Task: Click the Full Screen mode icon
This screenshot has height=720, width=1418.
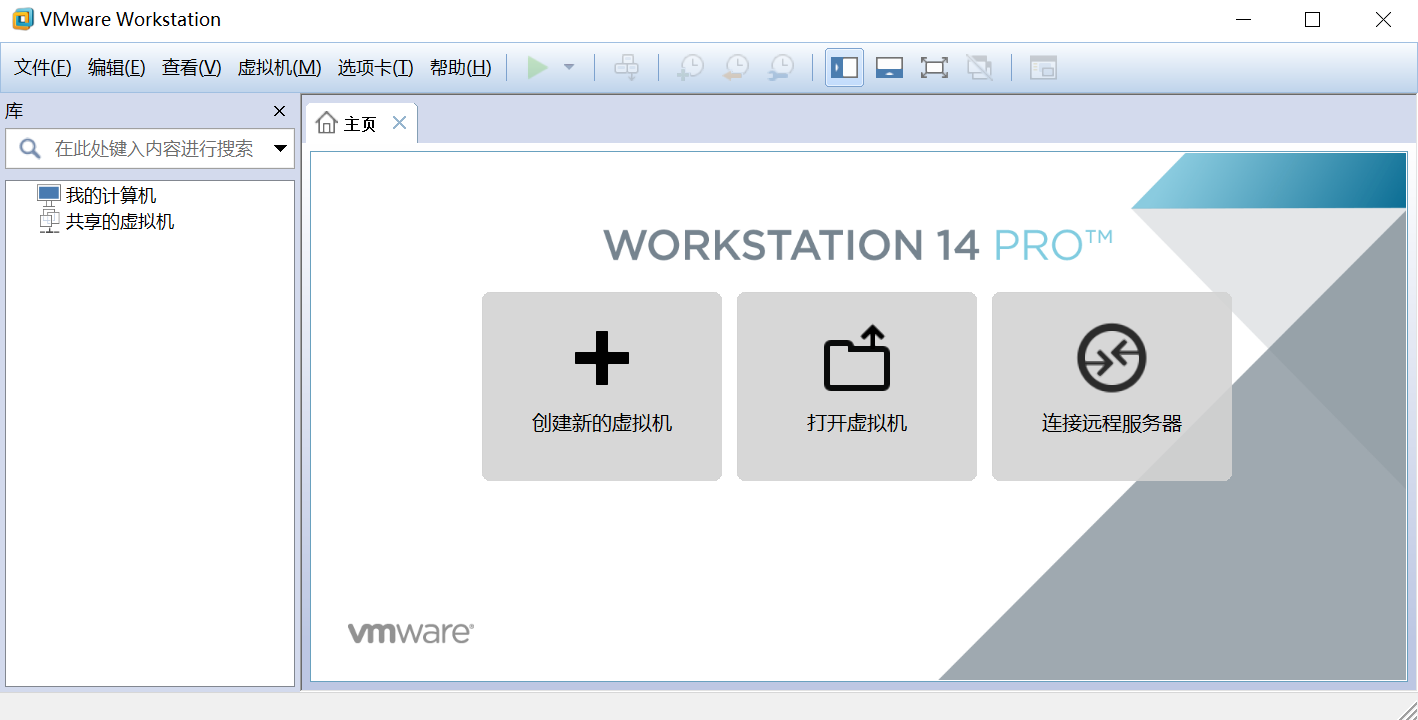Action: click(x=934, y=68)
